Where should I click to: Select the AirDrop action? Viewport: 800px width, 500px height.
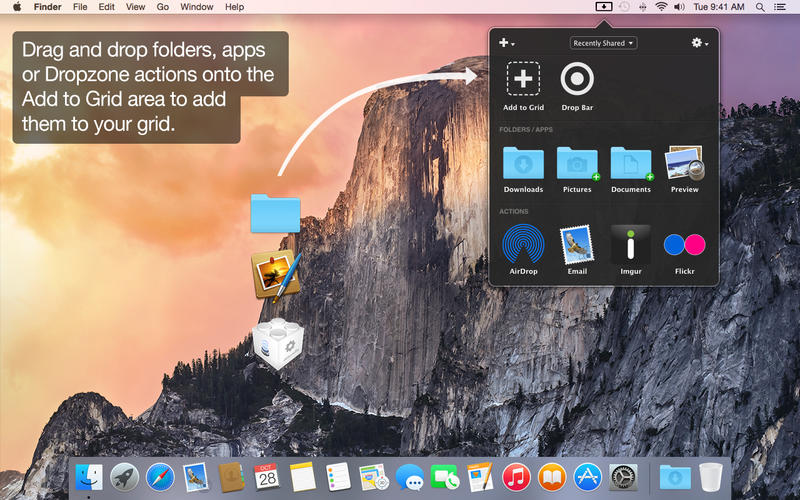[523, 244]
